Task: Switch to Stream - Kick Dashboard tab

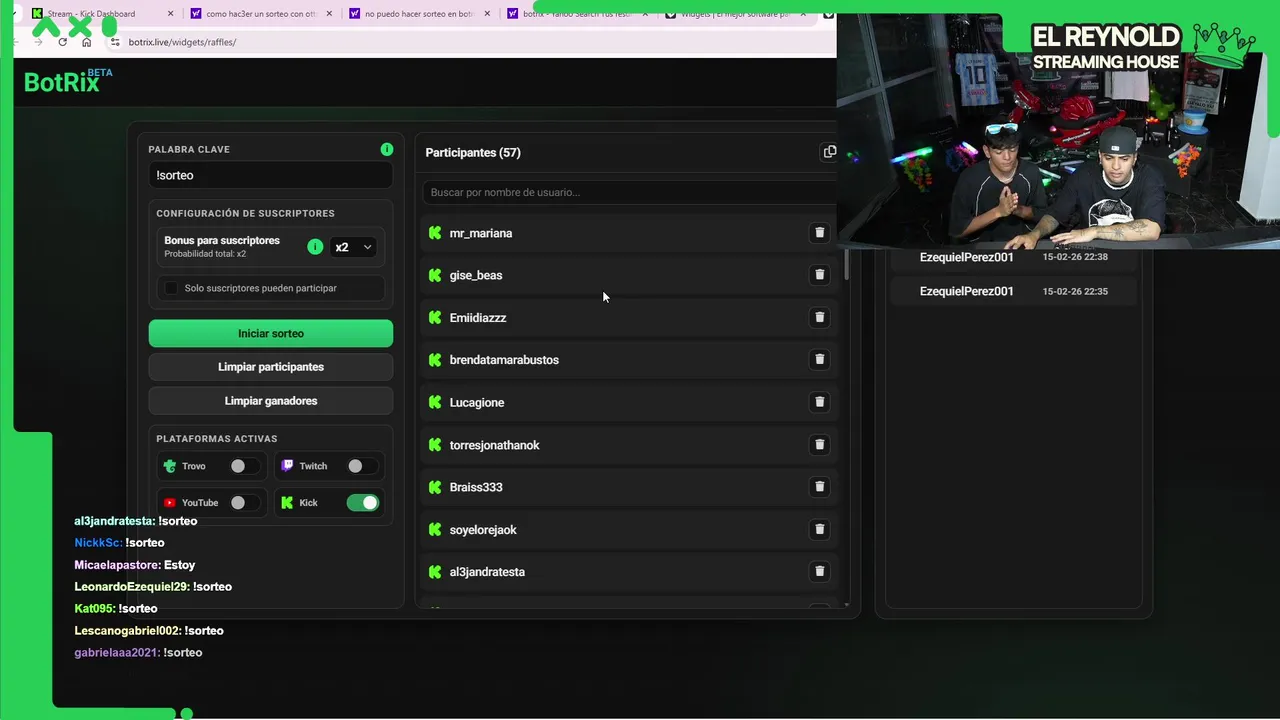Action: click(100, 14)
